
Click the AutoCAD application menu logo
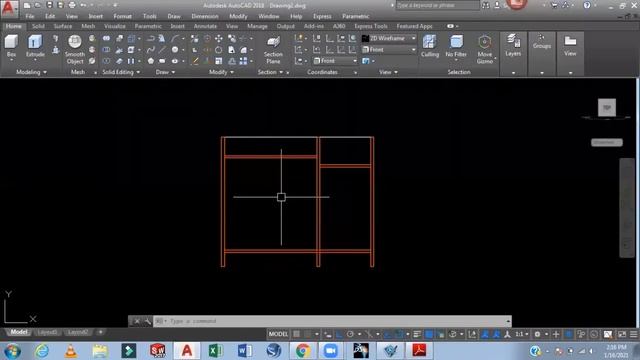[x=9, y=8]
